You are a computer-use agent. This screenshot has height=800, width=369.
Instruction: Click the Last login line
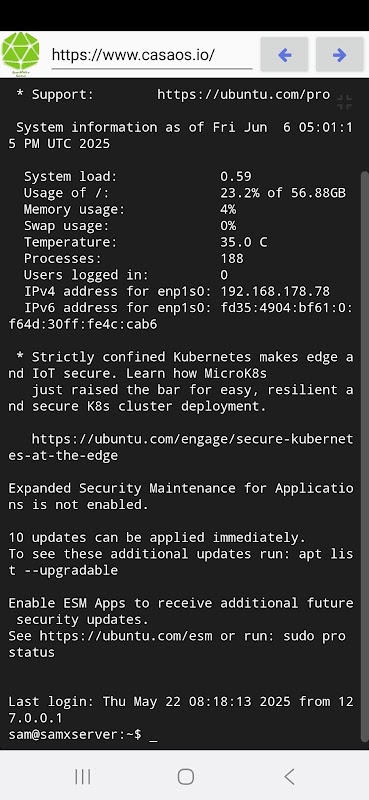181,710
